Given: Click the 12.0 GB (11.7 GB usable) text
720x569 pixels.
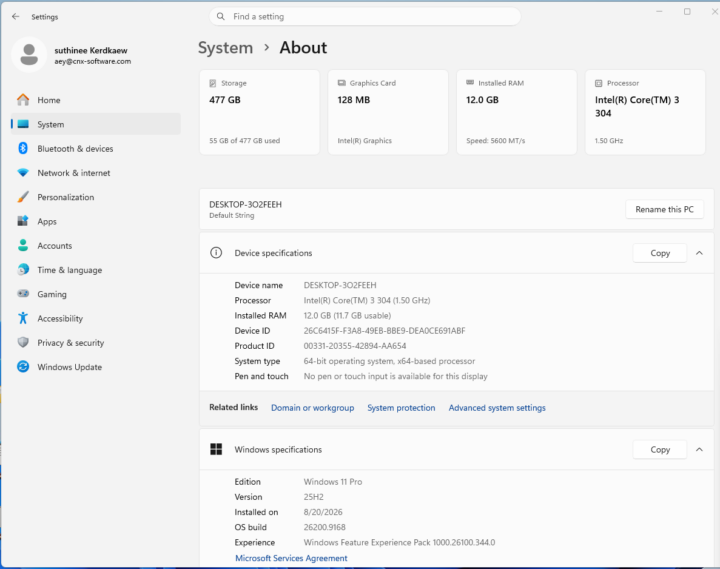Looking at the screenshot, I should 347,315.
